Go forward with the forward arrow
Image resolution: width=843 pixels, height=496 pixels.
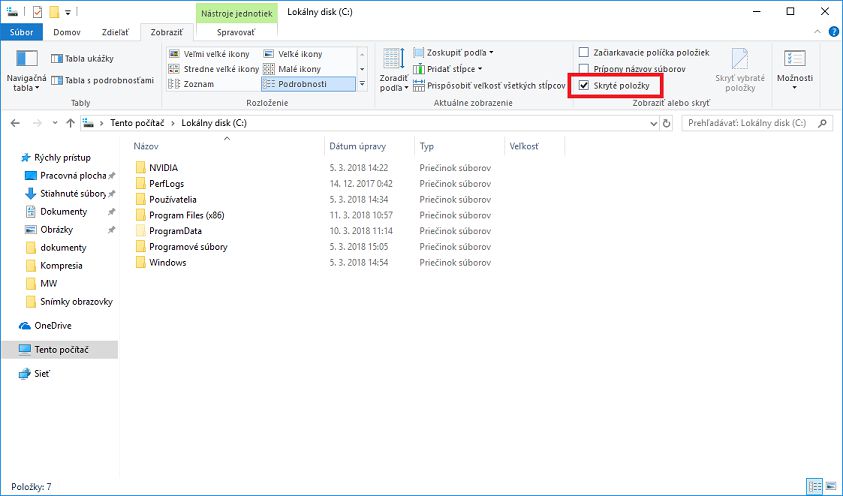(37, 123)
